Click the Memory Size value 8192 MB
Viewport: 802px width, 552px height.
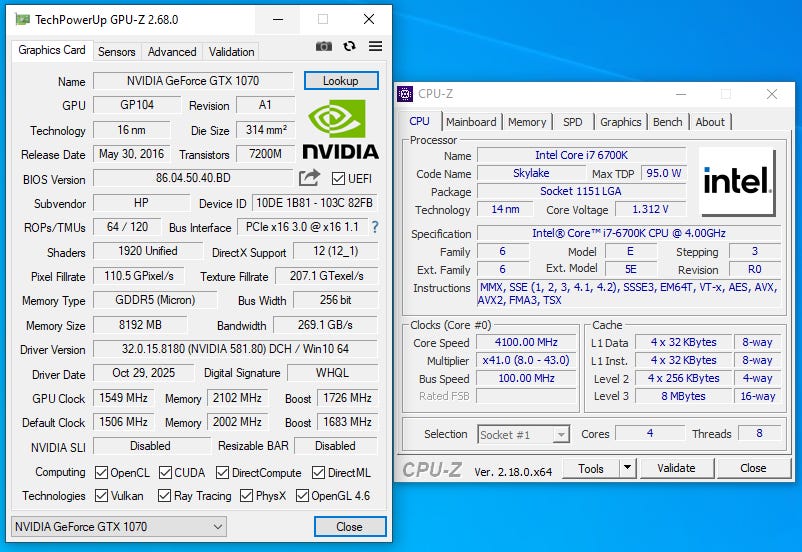pyautogui.click(x=140, y=325)
